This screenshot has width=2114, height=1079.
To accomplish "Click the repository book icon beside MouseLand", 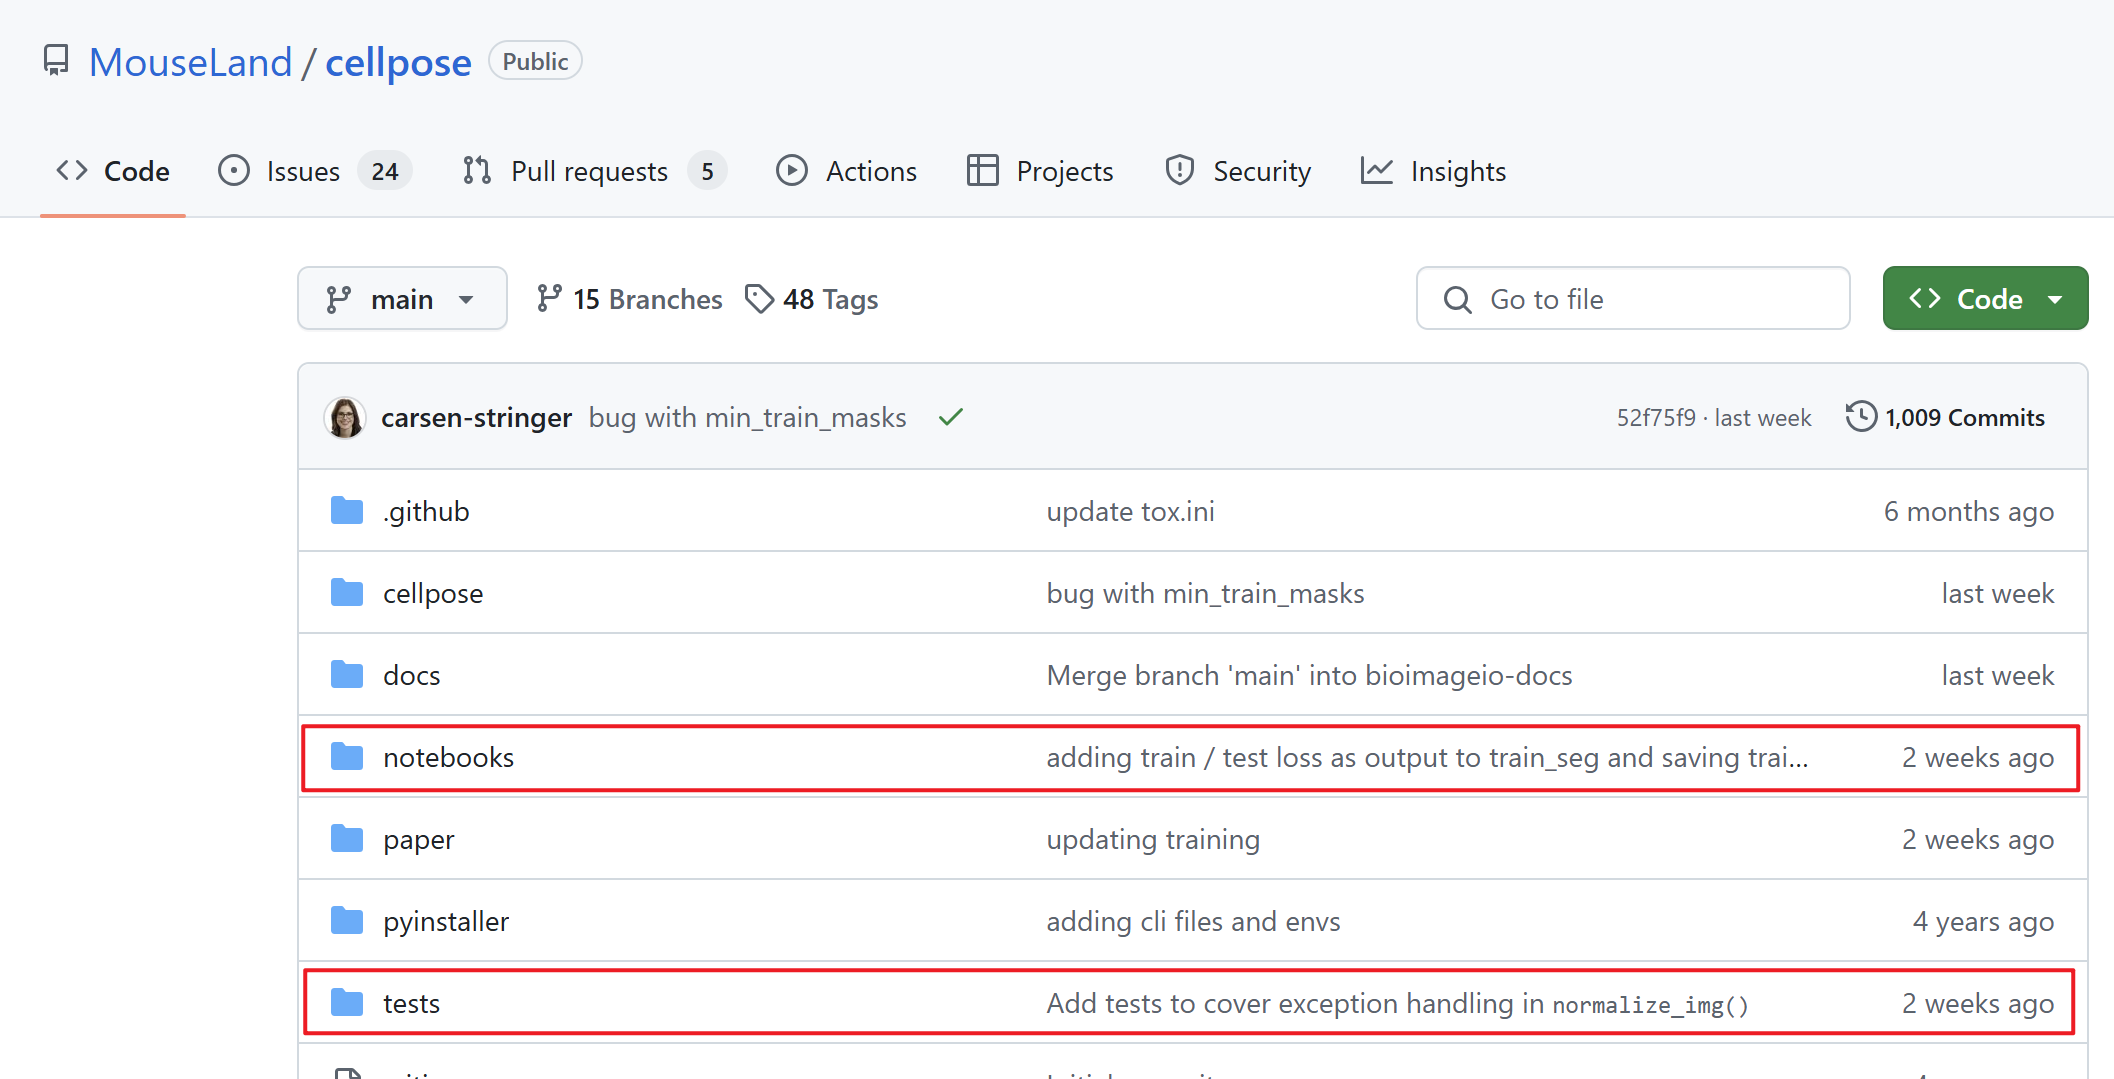I will pyautogui.click(x=56, y=61).
